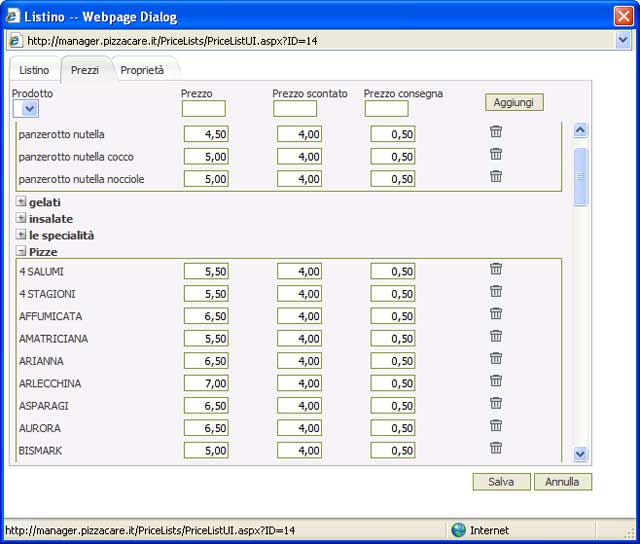This screenshot has height=544, width=640.
Task: Cancel with the Annulla button
Action: click(x=562, y=482)
